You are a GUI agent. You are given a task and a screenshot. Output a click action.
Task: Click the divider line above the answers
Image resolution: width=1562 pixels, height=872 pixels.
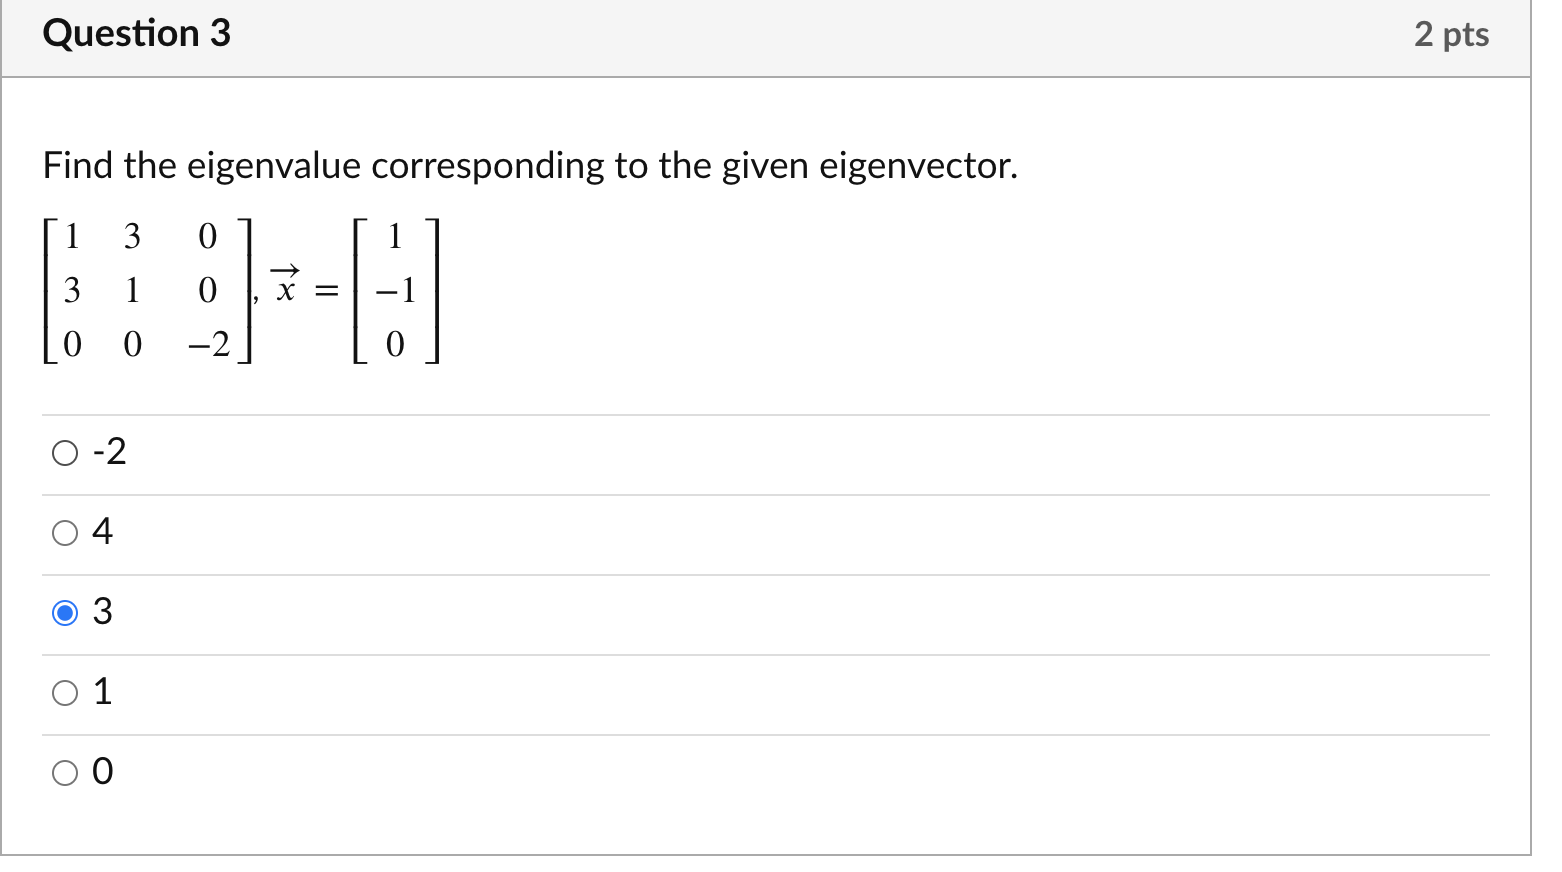pos(765,412)
